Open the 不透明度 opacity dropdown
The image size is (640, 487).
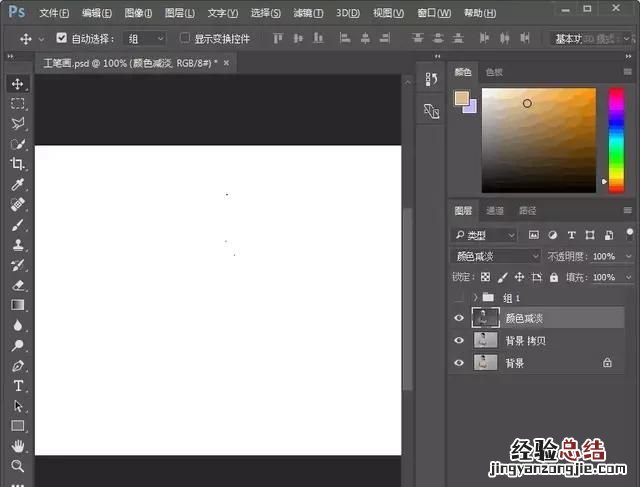tap(628, 256)
